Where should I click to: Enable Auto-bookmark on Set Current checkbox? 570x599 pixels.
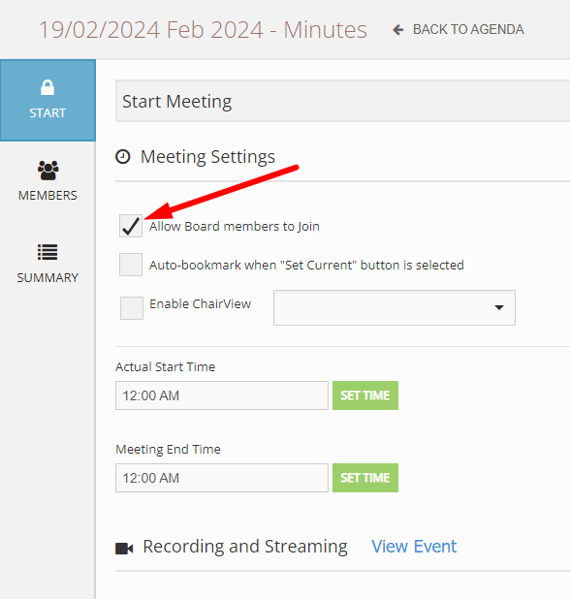tap(131, 264)
